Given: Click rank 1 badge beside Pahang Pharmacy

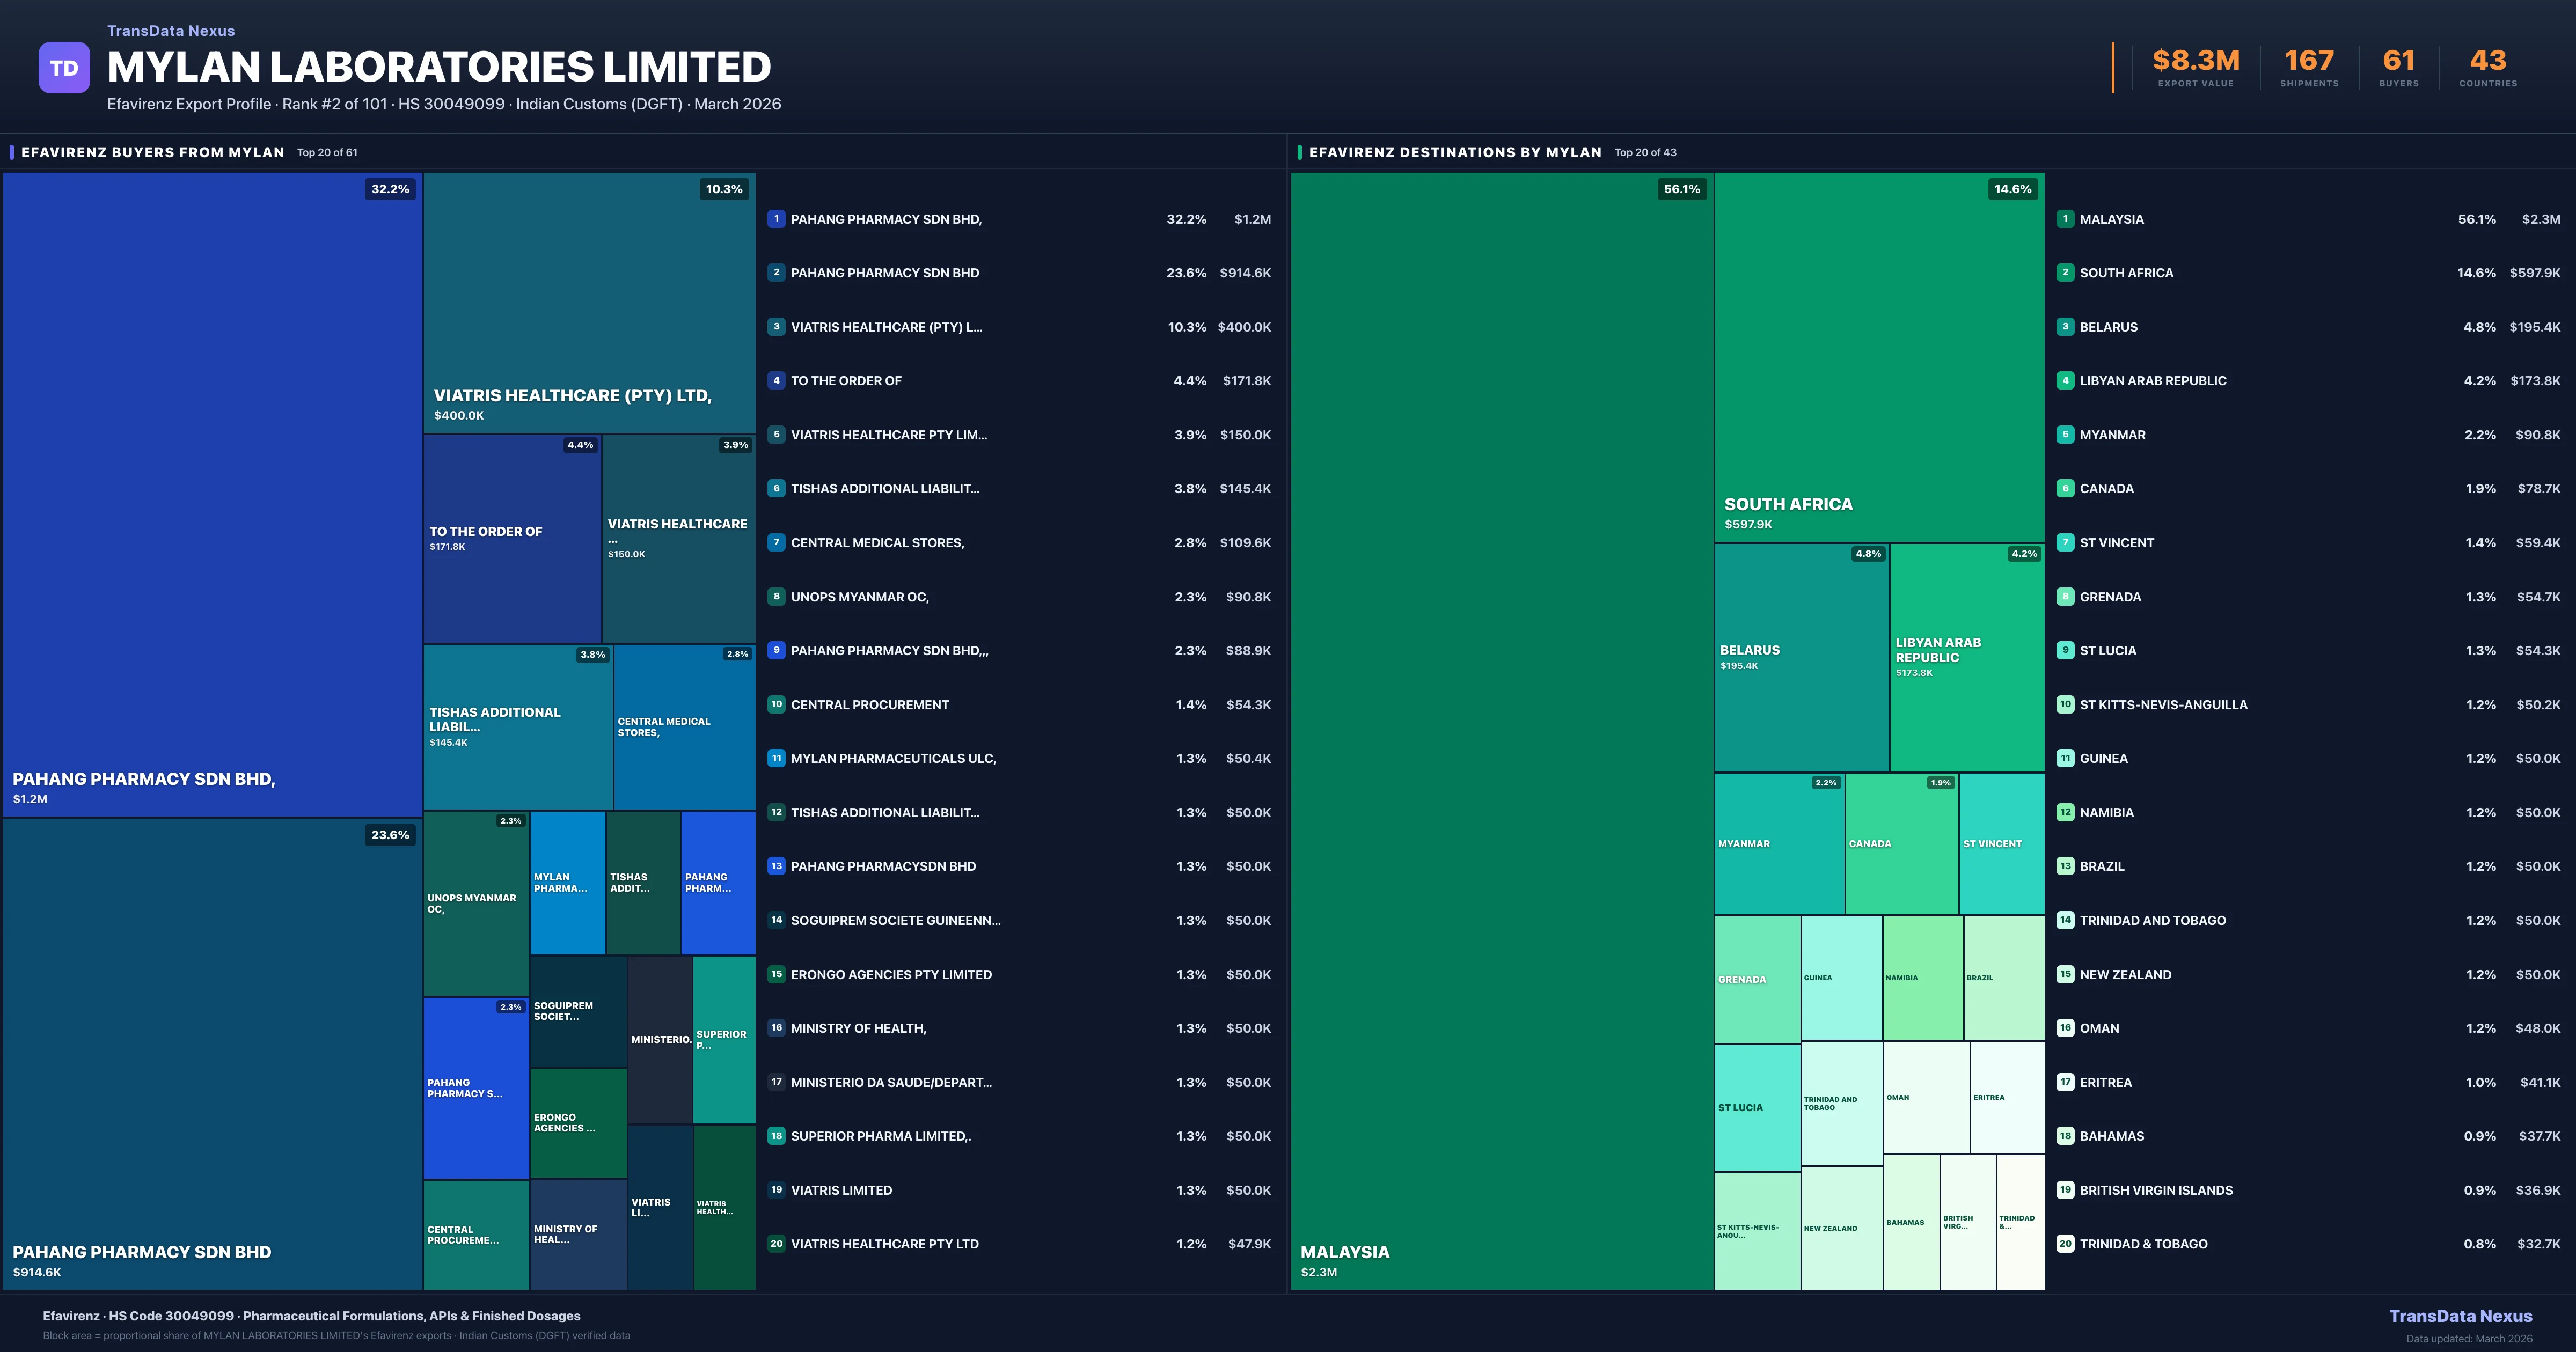Looking at the screenshot, I should [x=776, y=219].
